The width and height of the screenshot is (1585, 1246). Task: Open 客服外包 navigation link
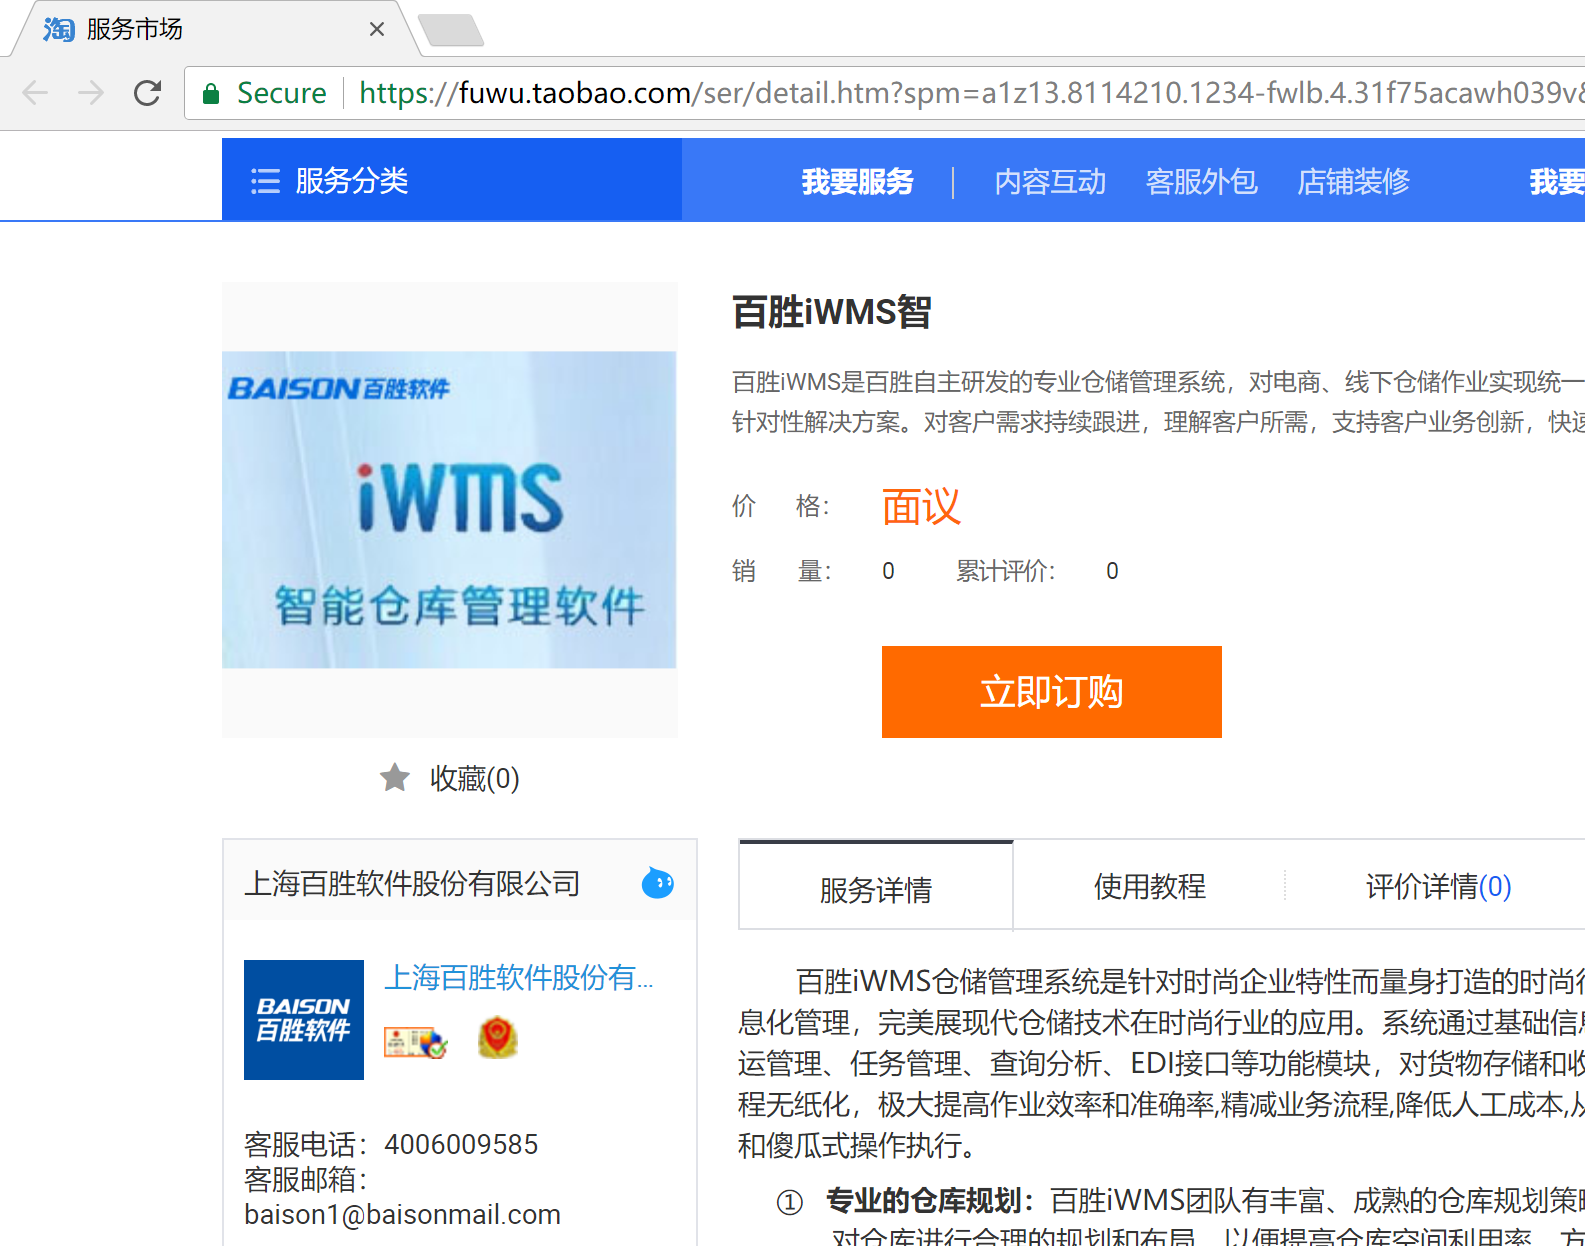[1201, 182]
